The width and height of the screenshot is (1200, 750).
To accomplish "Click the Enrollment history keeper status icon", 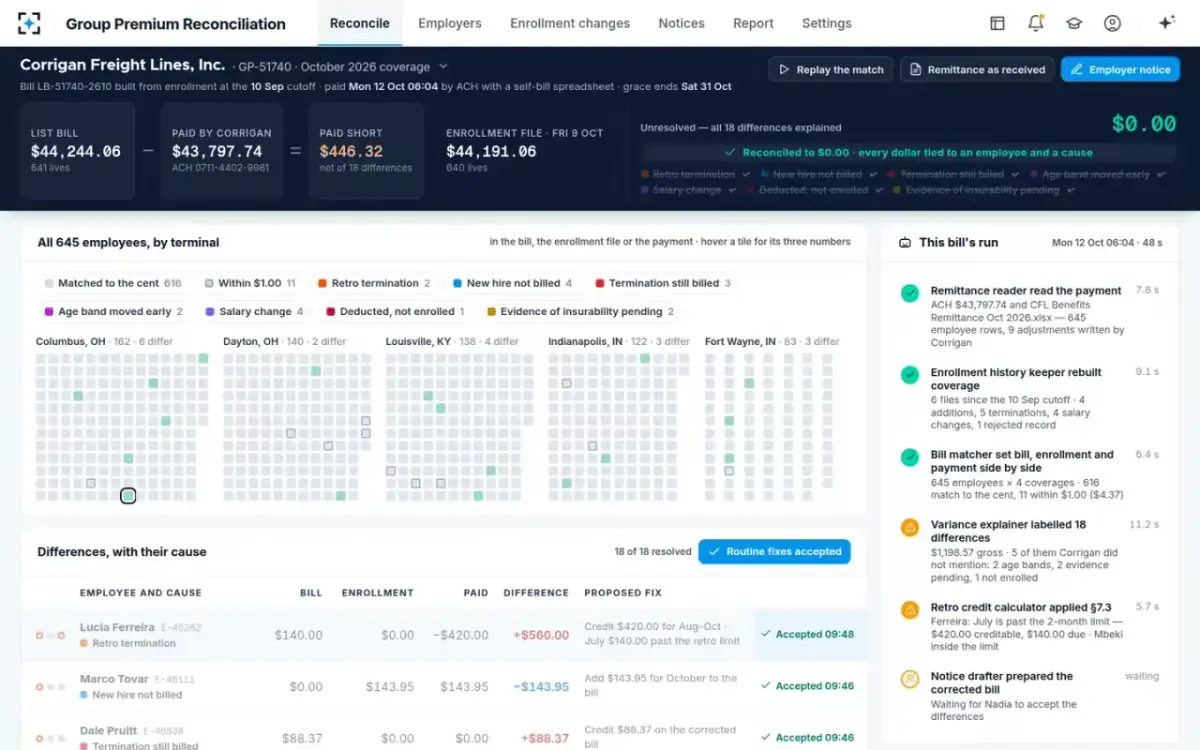I will pos(910,375).
